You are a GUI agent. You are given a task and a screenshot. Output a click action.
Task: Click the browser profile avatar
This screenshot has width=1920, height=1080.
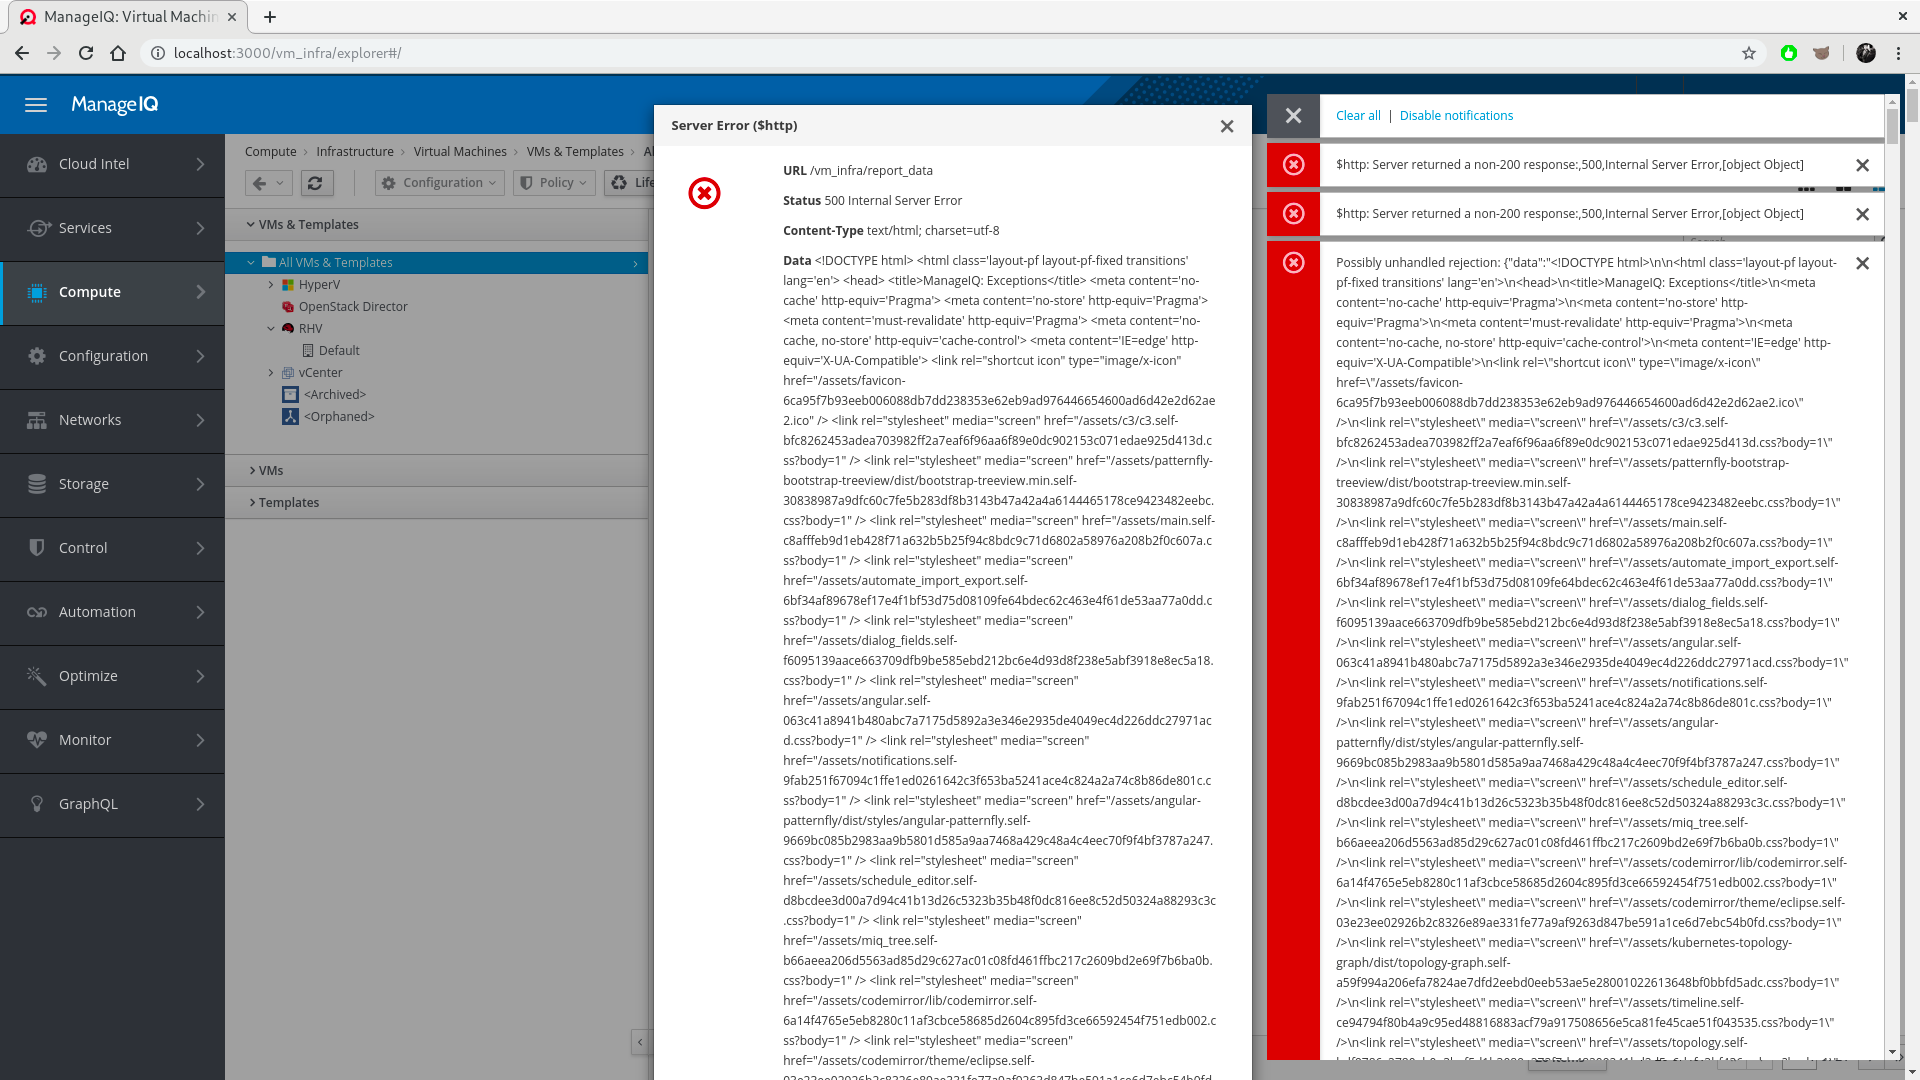1866,53
